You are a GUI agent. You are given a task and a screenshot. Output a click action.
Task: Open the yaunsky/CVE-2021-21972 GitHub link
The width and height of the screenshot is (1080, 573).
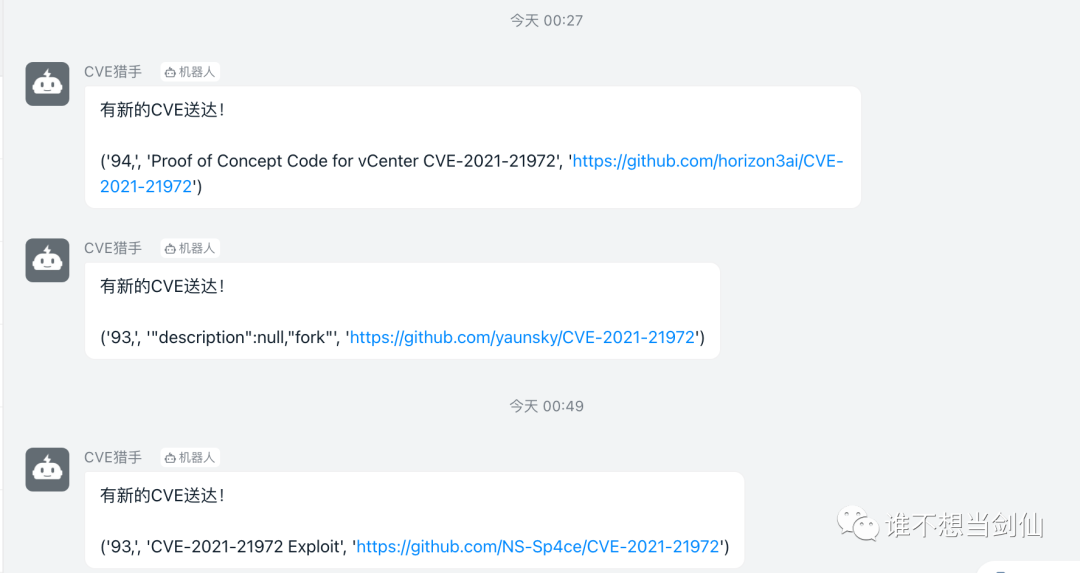point(522,338)
